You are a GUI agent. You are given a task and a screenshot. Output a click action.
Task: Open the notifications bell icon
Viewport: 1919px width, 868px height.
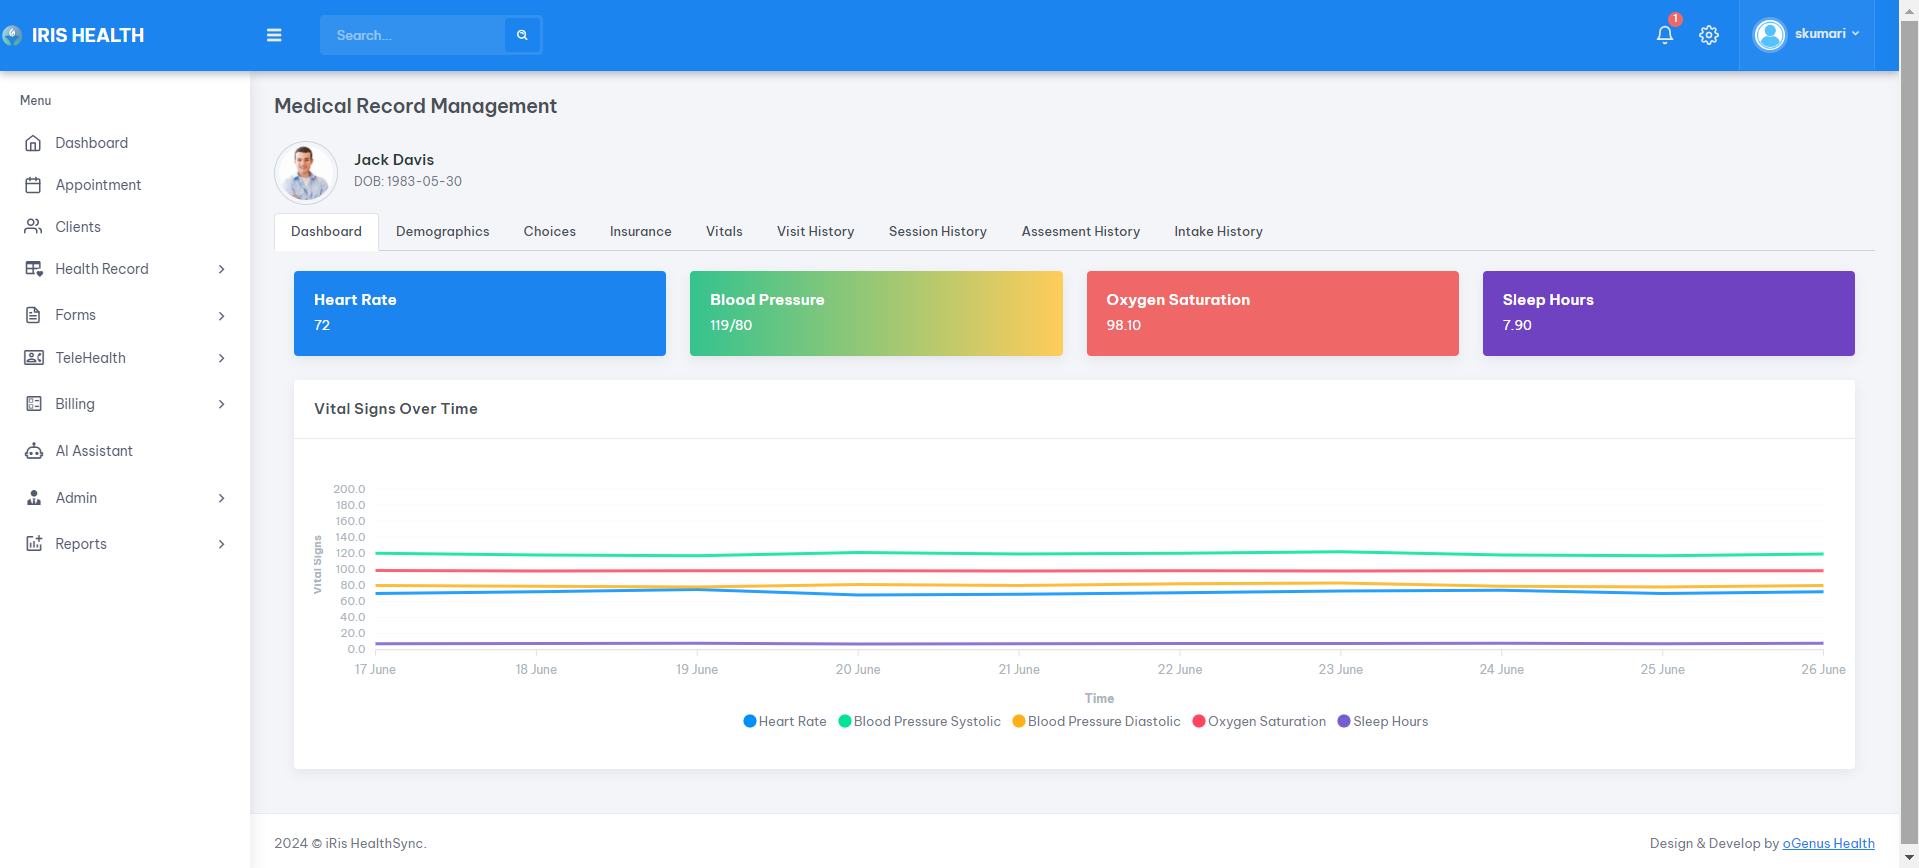1665,35
